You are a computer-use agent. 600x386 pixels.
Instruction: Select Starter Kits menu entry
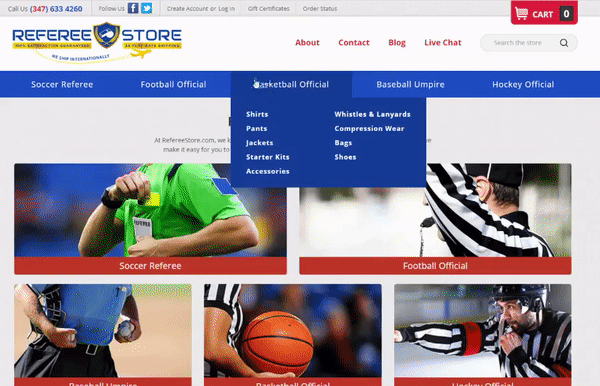[x=267, y=157]
